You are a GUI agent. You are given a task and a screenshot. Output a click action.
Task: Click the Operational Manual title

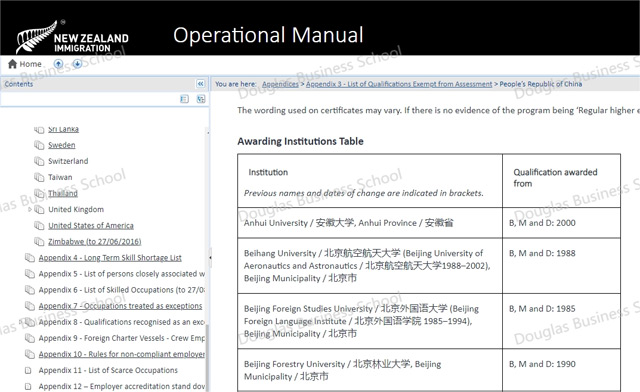click(268, 35)
